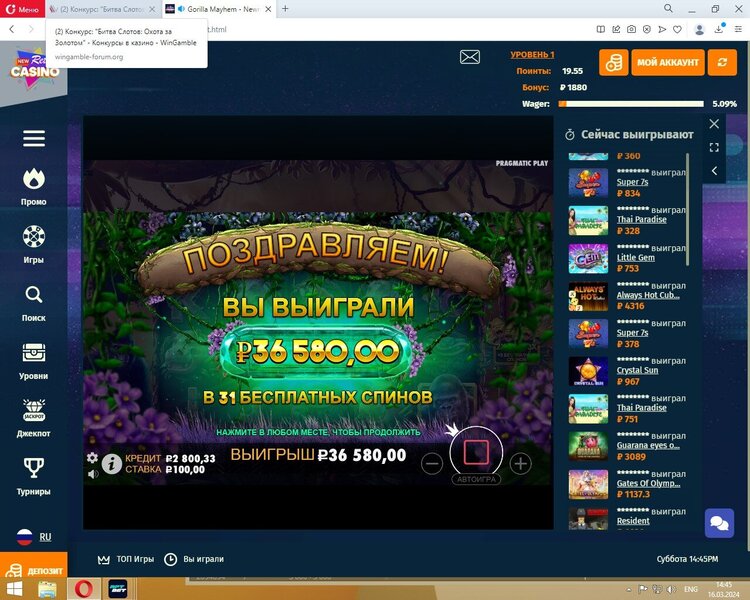Viewport: 750px width, 600px height.
Task: Open the Вы играли history
Action: tap(194, 559)
